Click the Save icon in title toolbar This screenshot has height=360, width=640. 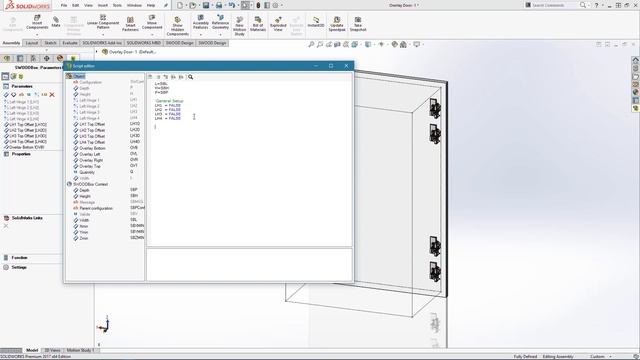[x=206, y=5]
